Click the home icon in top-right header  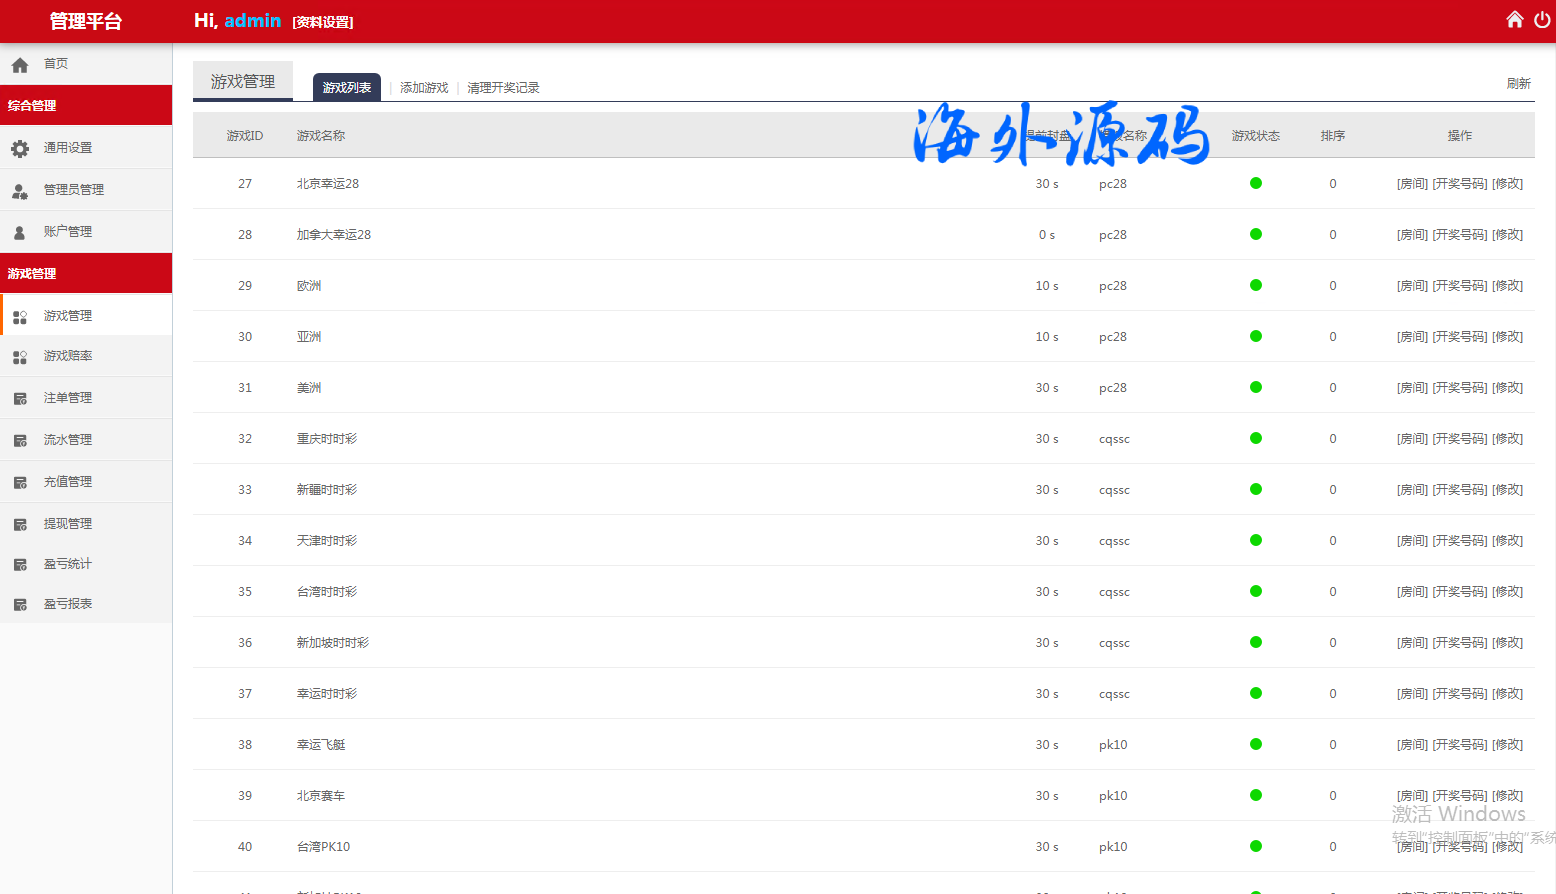pyautogui.click(x=1515, y=19)
